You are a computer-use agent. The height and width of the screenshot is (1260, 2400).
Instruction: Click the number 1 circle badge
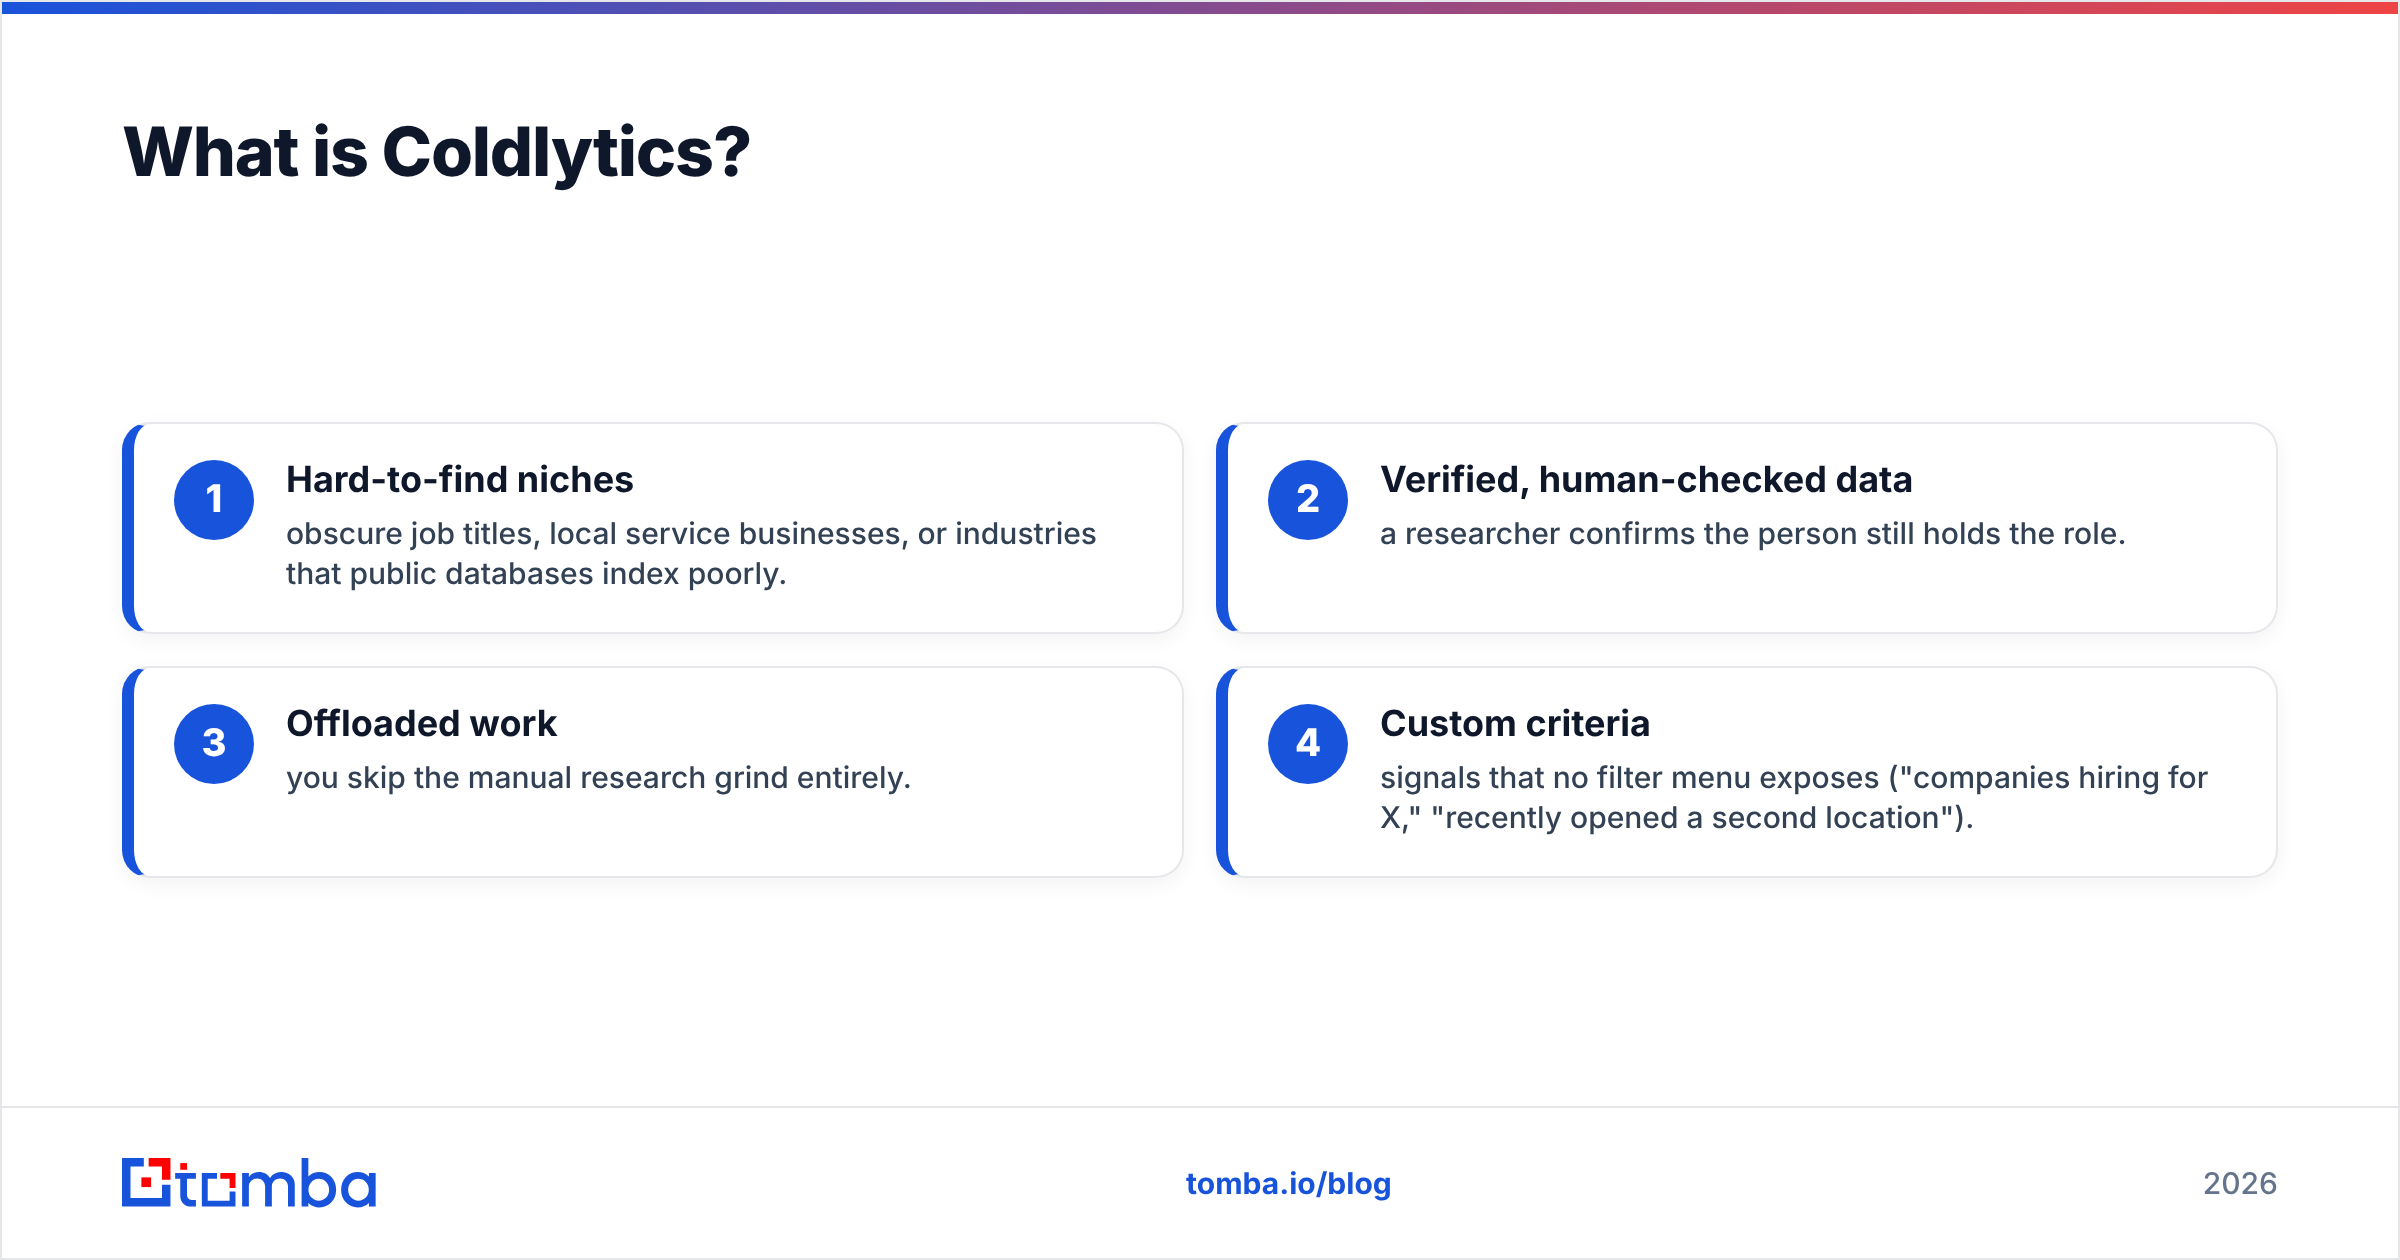point(214,500)
